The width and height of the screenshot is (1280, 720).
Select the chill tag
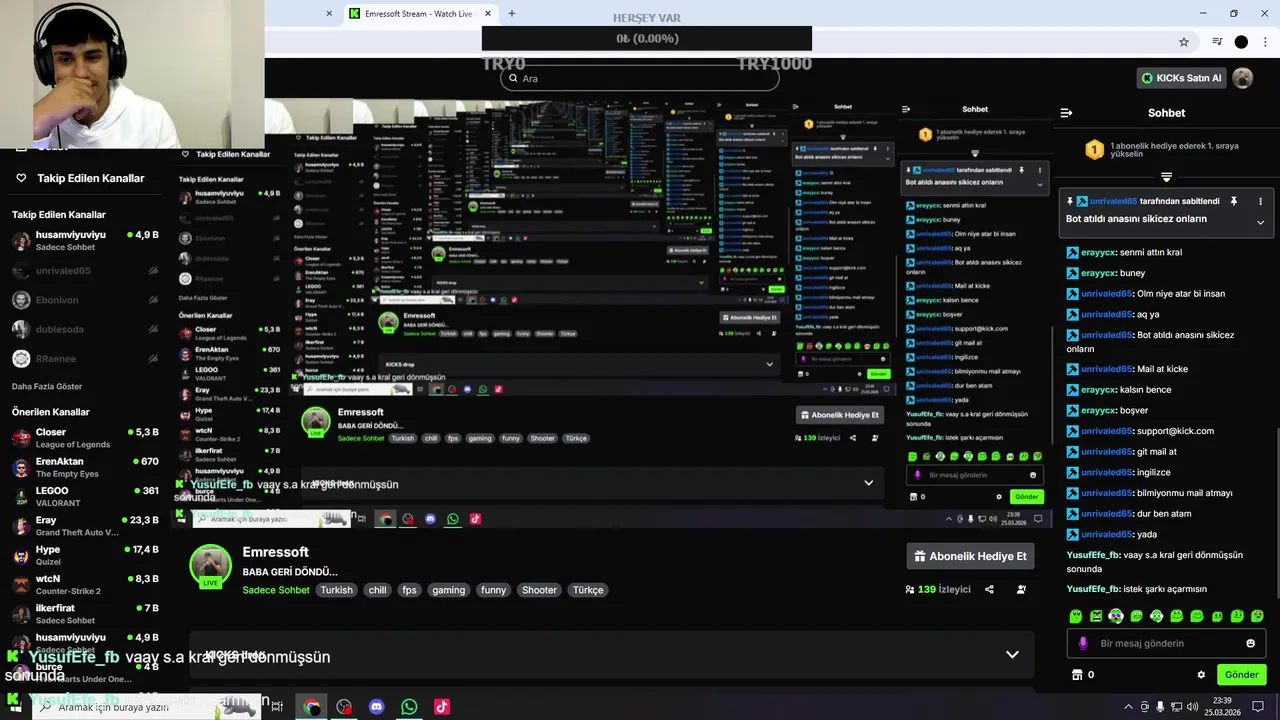click(x=377, y=590)
